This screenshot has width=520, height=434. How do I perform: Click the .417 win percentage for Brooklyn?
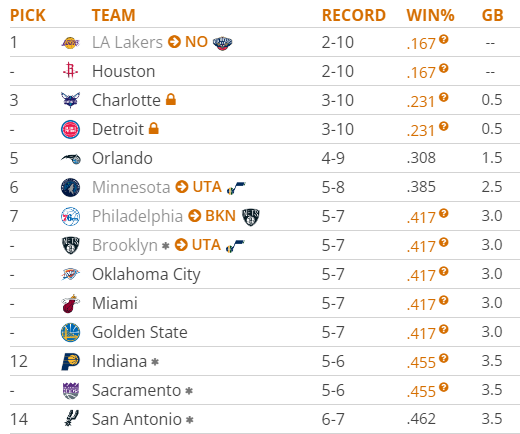(x=421, y=246)
